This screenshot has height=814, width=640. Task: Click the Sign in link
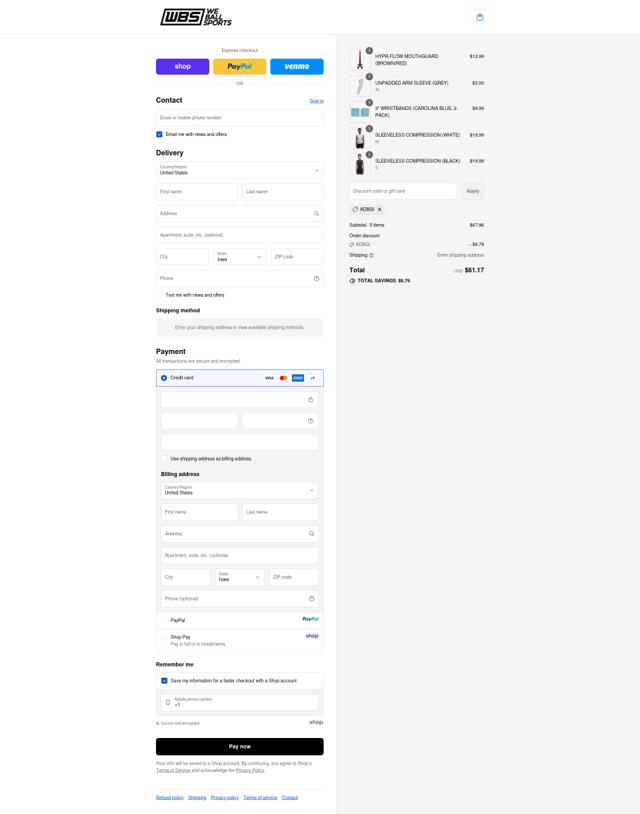[317, 101]
